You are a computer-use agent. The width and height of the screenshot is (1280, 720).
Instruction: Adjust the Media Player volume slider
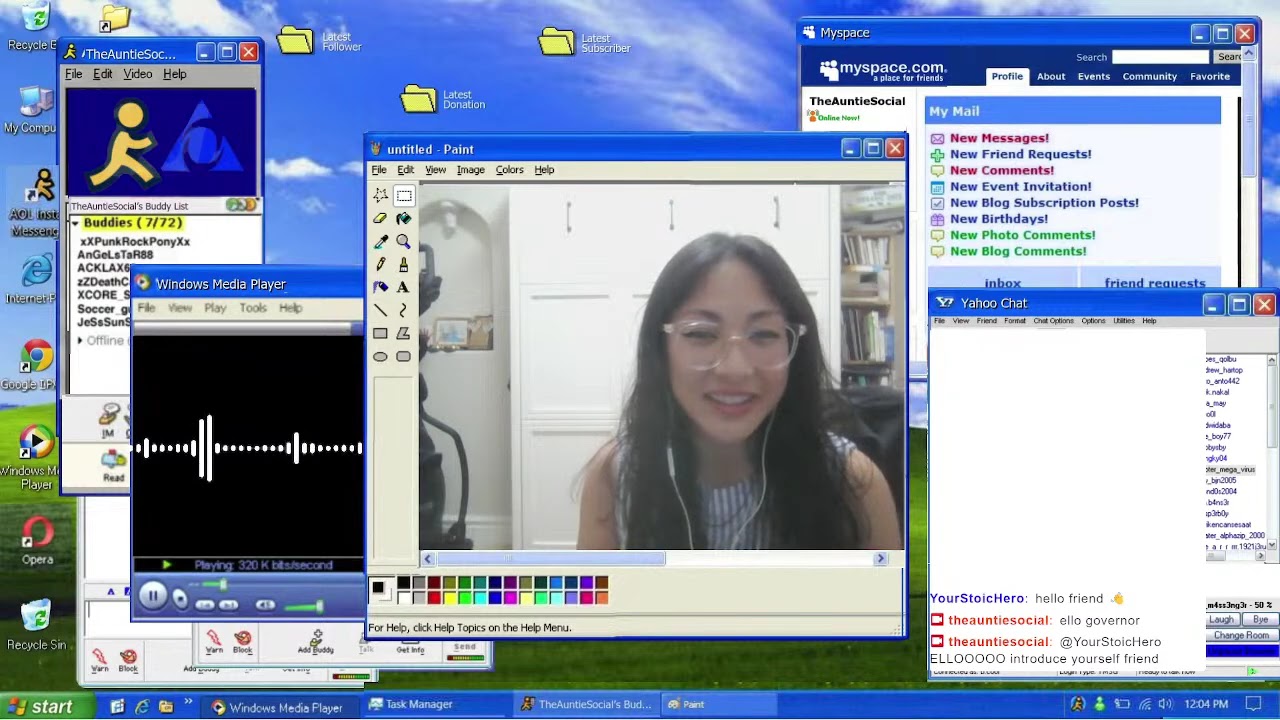pyautogui.click(x=305, y=606)
